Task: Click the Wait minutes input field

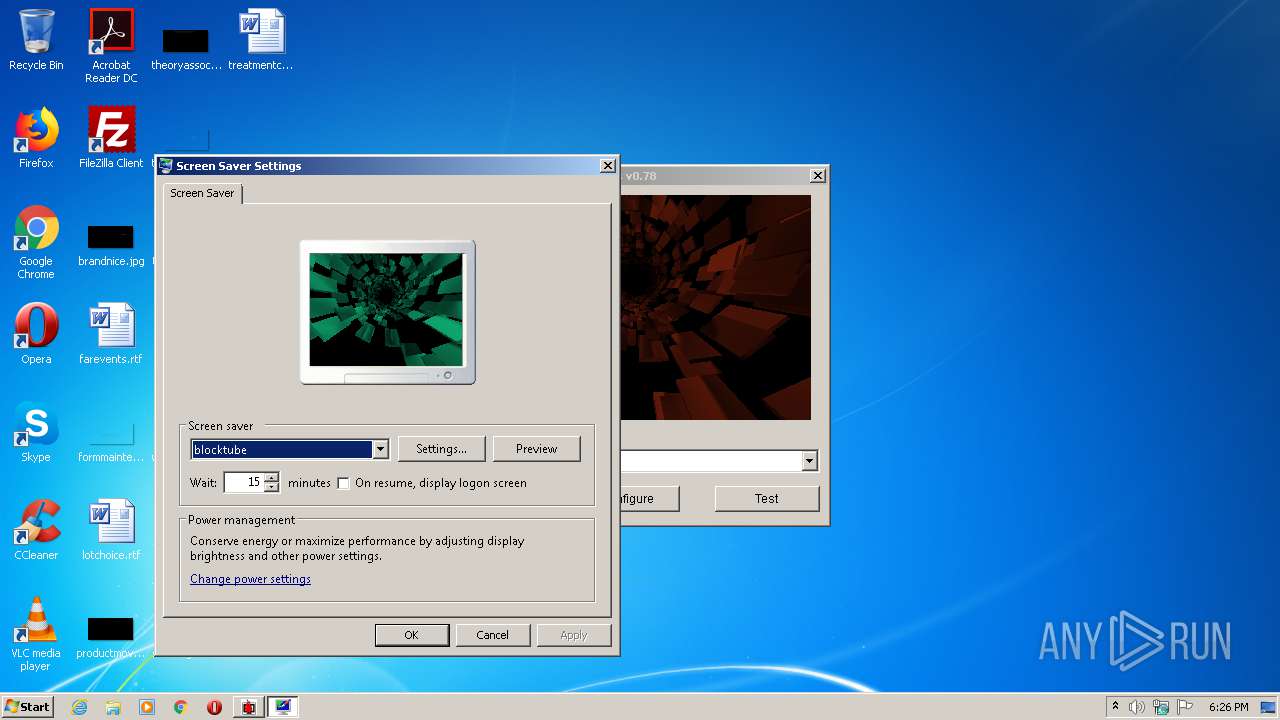Action: [244, 483]
